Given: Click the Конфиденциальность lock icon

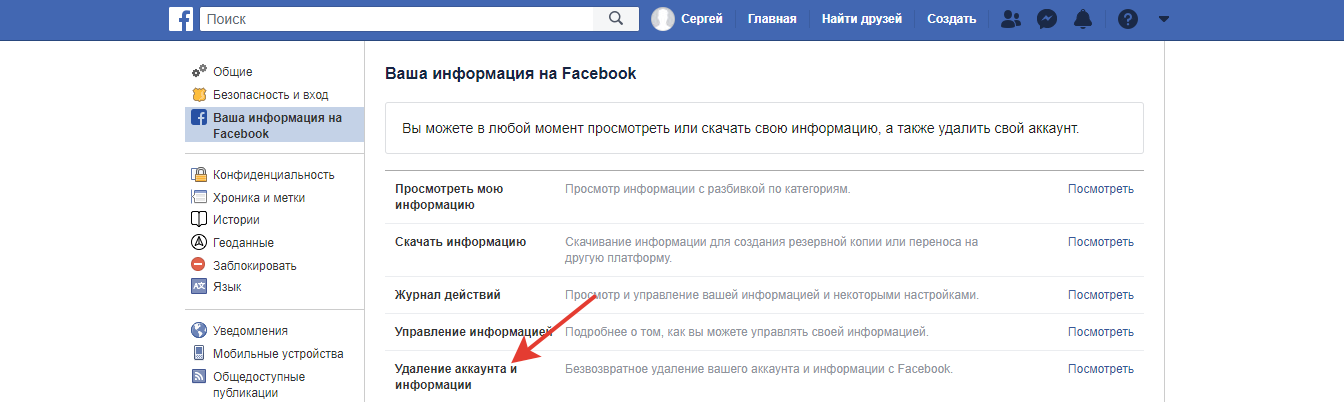Looking at the screenshot, I should point(198,175).
